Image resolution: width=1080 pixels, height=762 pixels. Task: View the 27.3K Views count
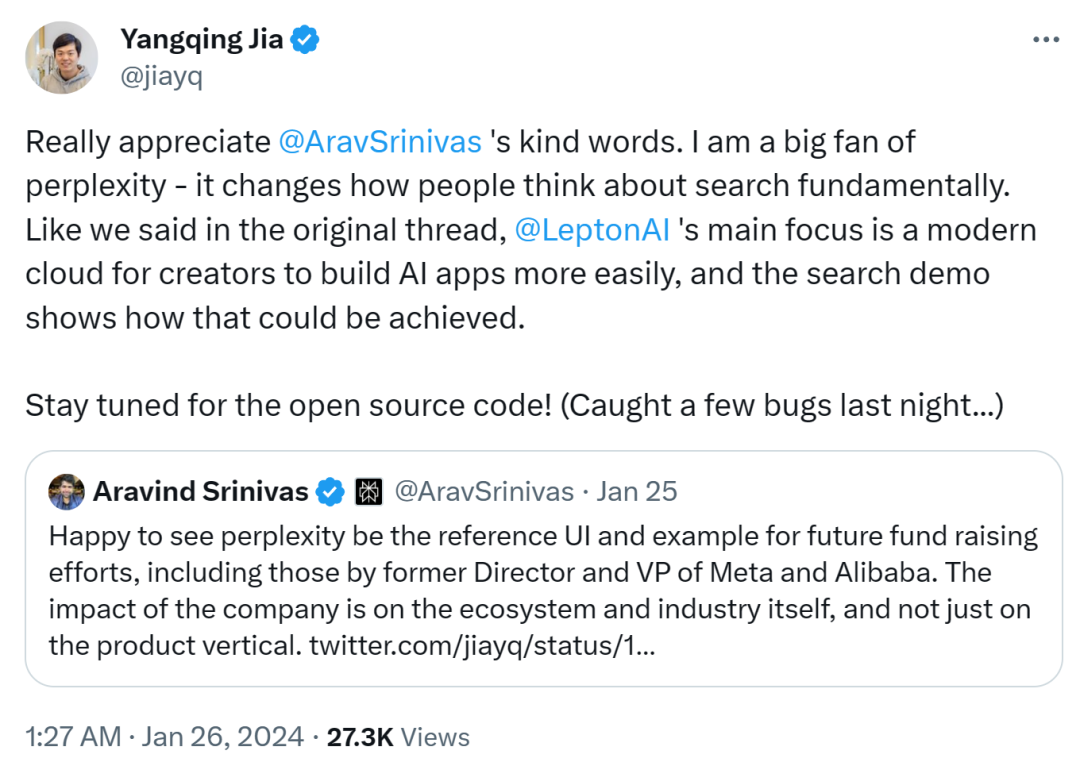click(398, 737)
